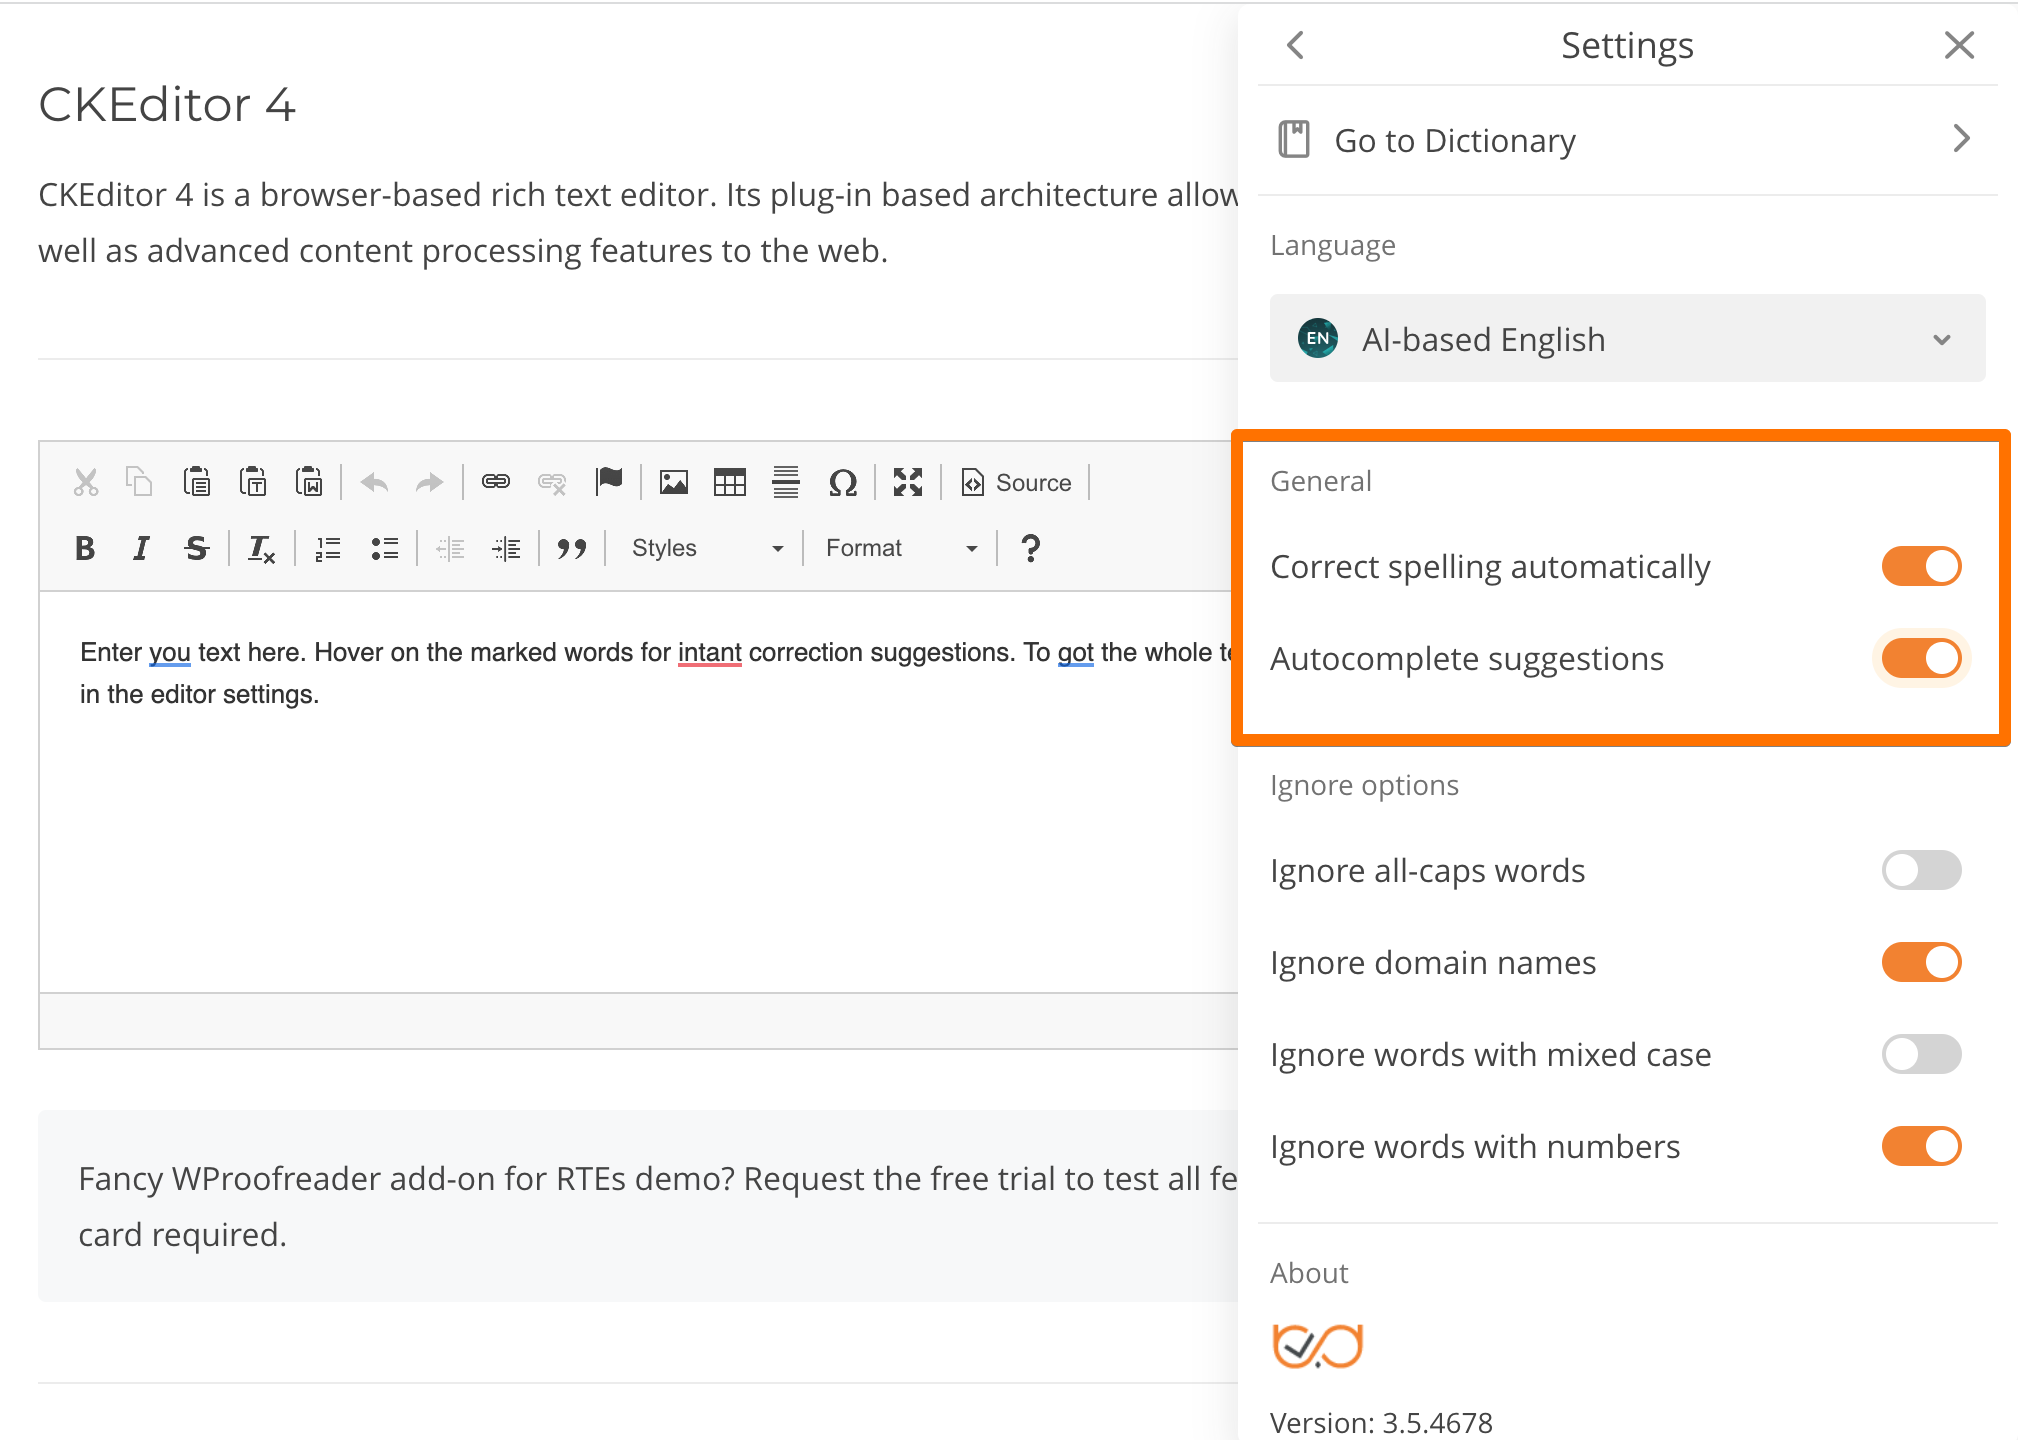Open Go to Dictionary

pyautogui.click(x=1626, y=141)
